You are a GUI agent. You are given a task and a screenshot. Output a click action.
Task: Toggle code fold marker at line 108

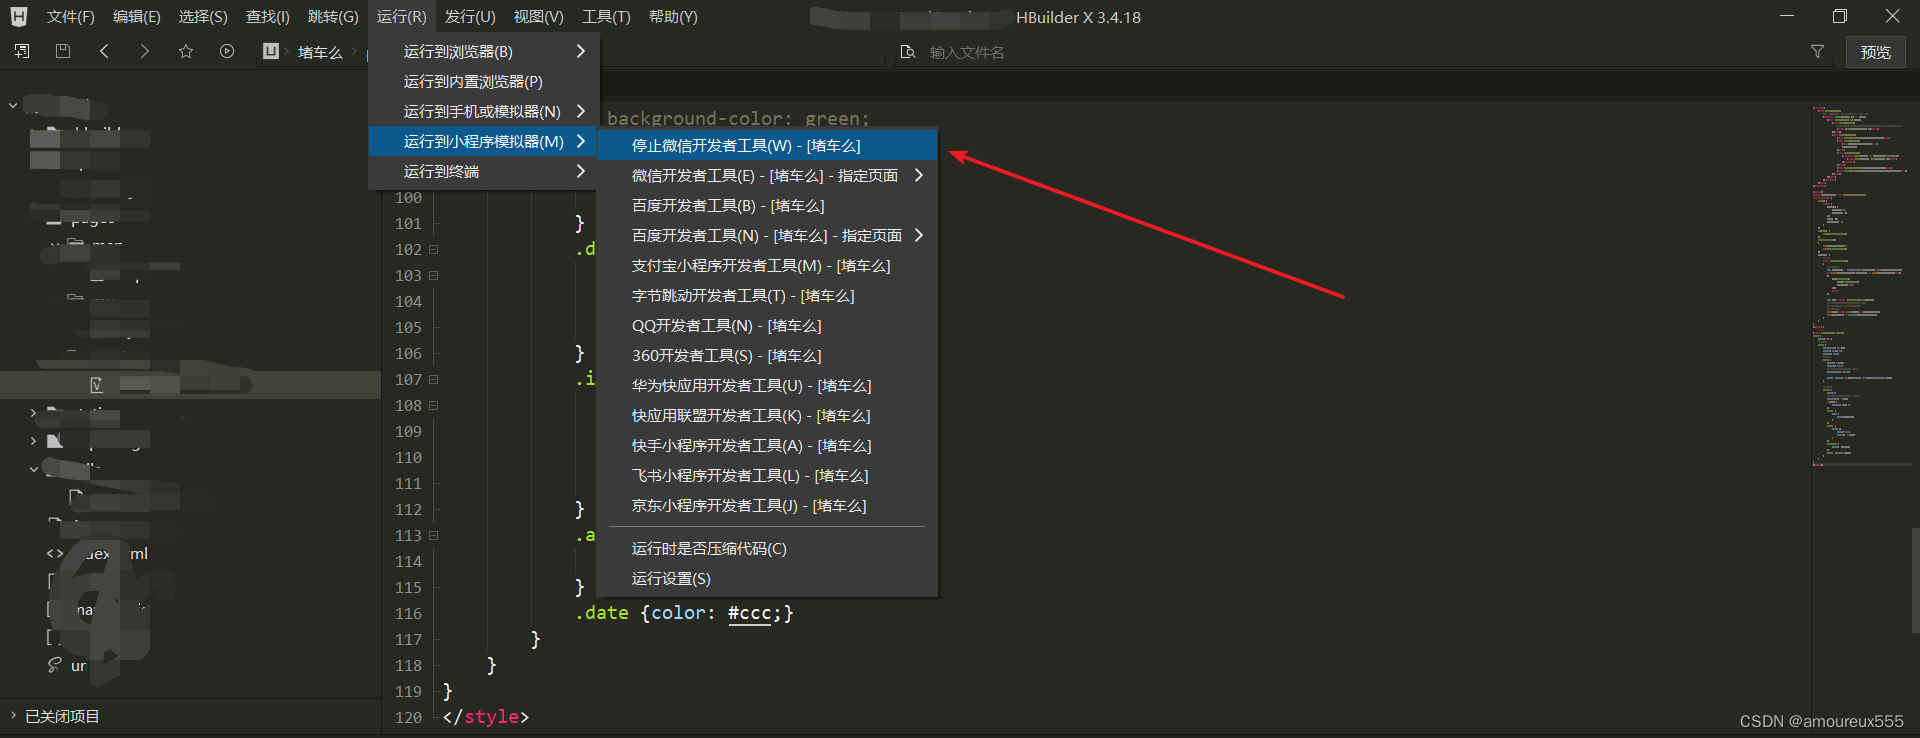(x=434, y=405)
